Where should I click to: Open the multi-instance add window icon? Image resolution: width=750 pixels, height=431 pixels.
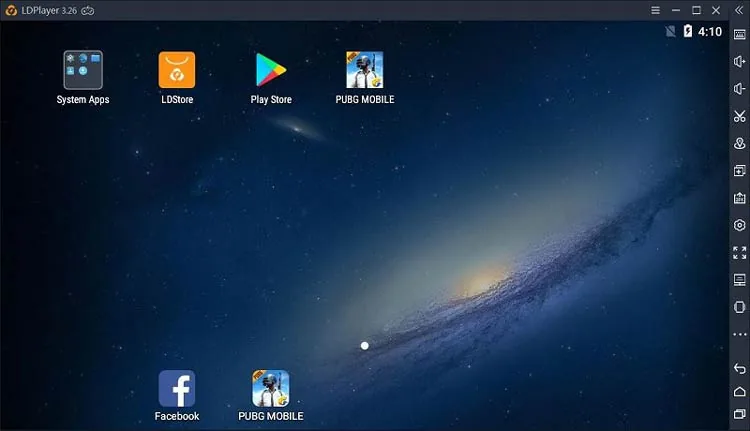pyautogui.click(x=739, y=171)
